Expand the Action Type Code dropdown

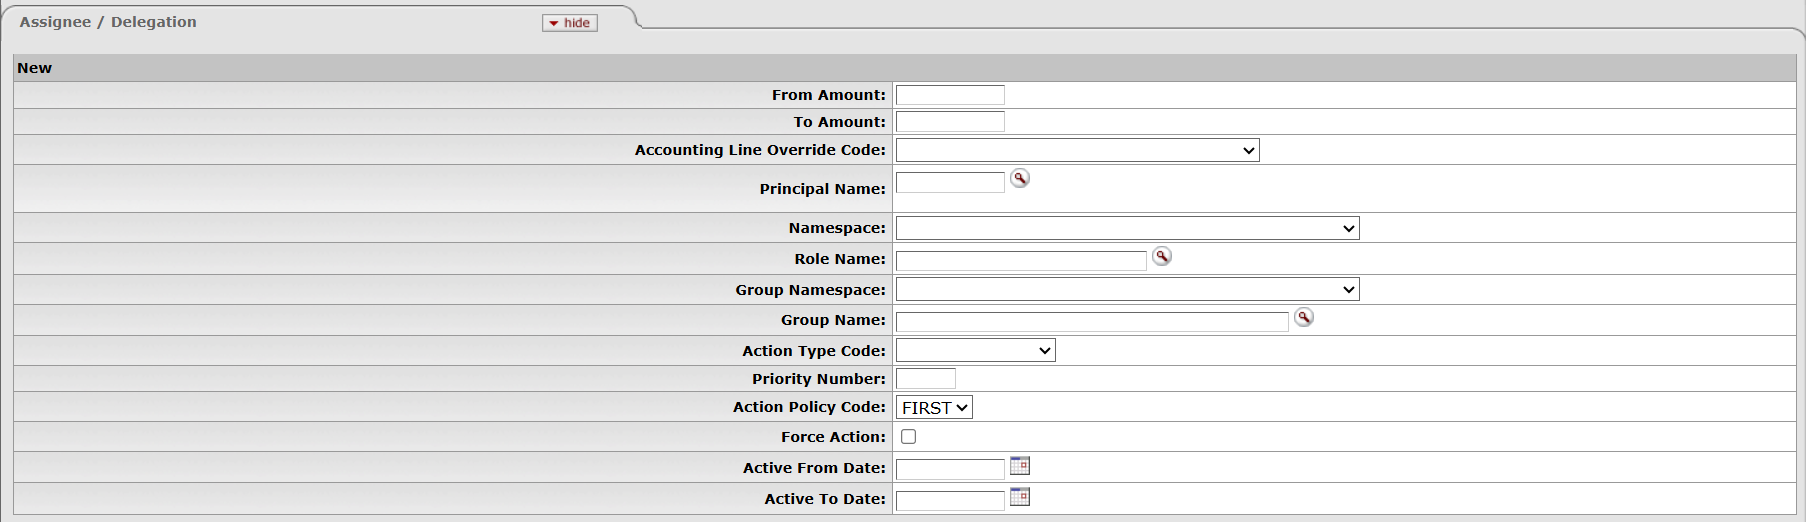[x=975, y=350]
